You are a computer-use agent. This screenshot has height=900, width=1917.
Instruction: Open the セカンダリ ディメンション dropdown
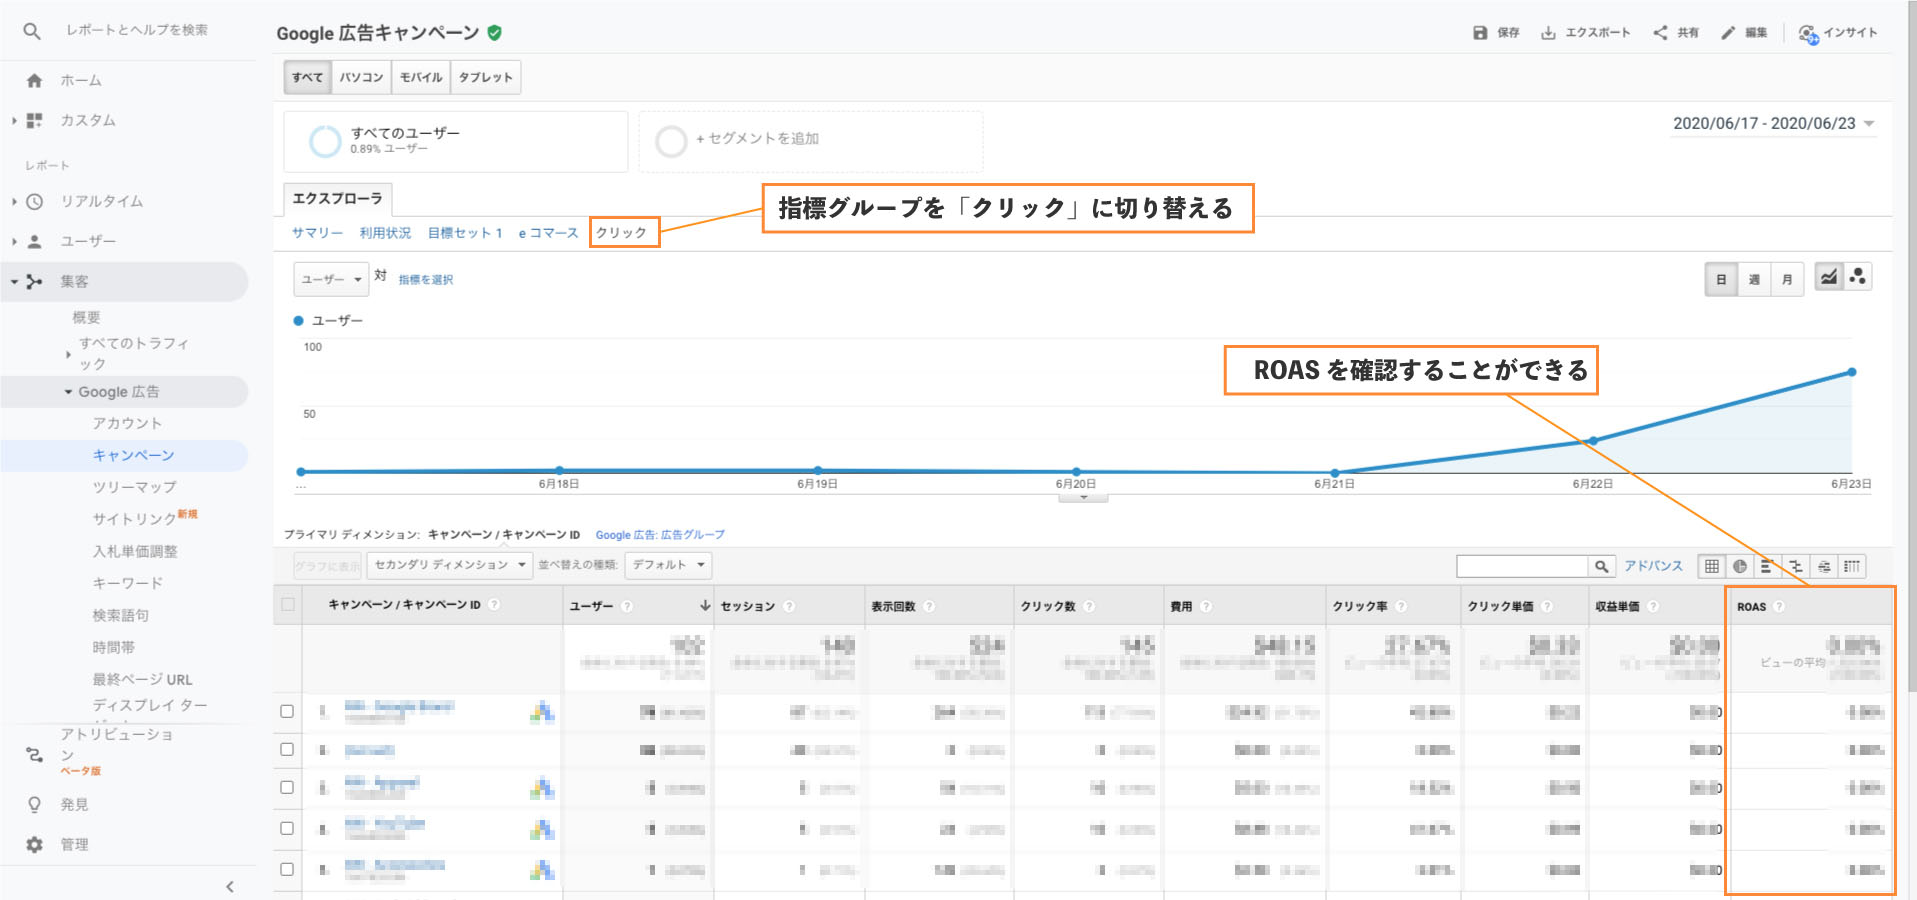pos(449,565)
